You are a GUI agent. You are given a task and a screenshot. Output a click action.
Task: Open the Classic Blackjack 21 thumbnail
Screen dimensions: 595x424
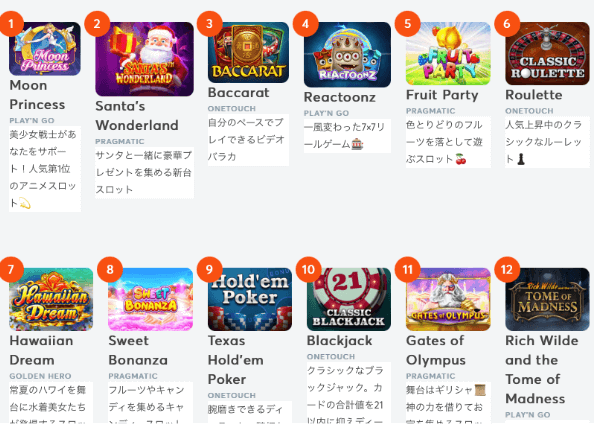349,299
